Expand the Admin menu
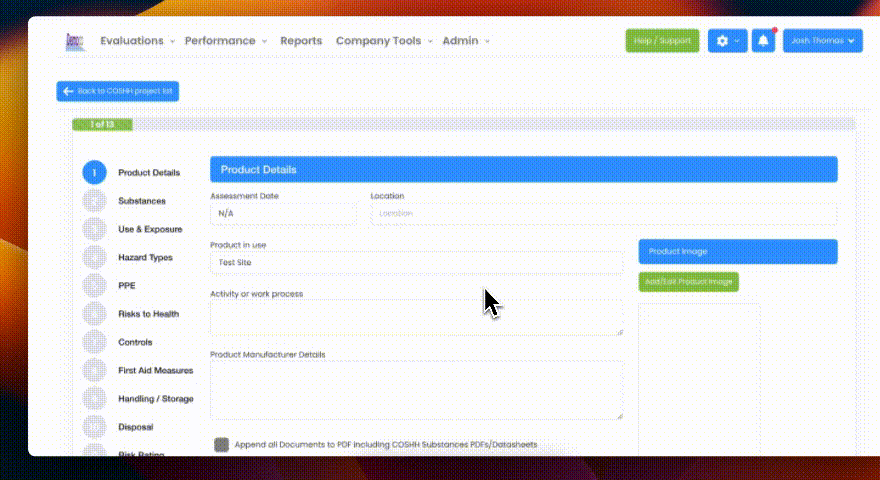Image resolution: width=880 pixels, height=480 pixels. [466, 41]
